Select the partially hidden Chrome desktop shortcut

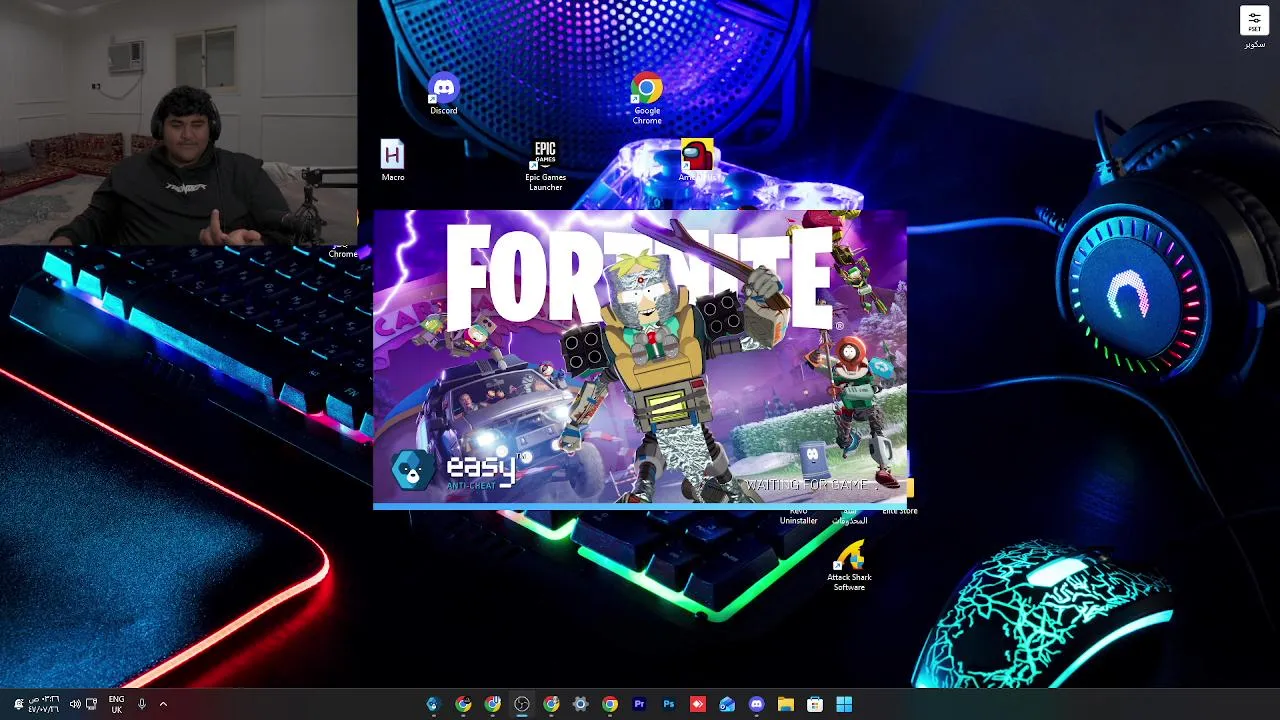point(342,252)
